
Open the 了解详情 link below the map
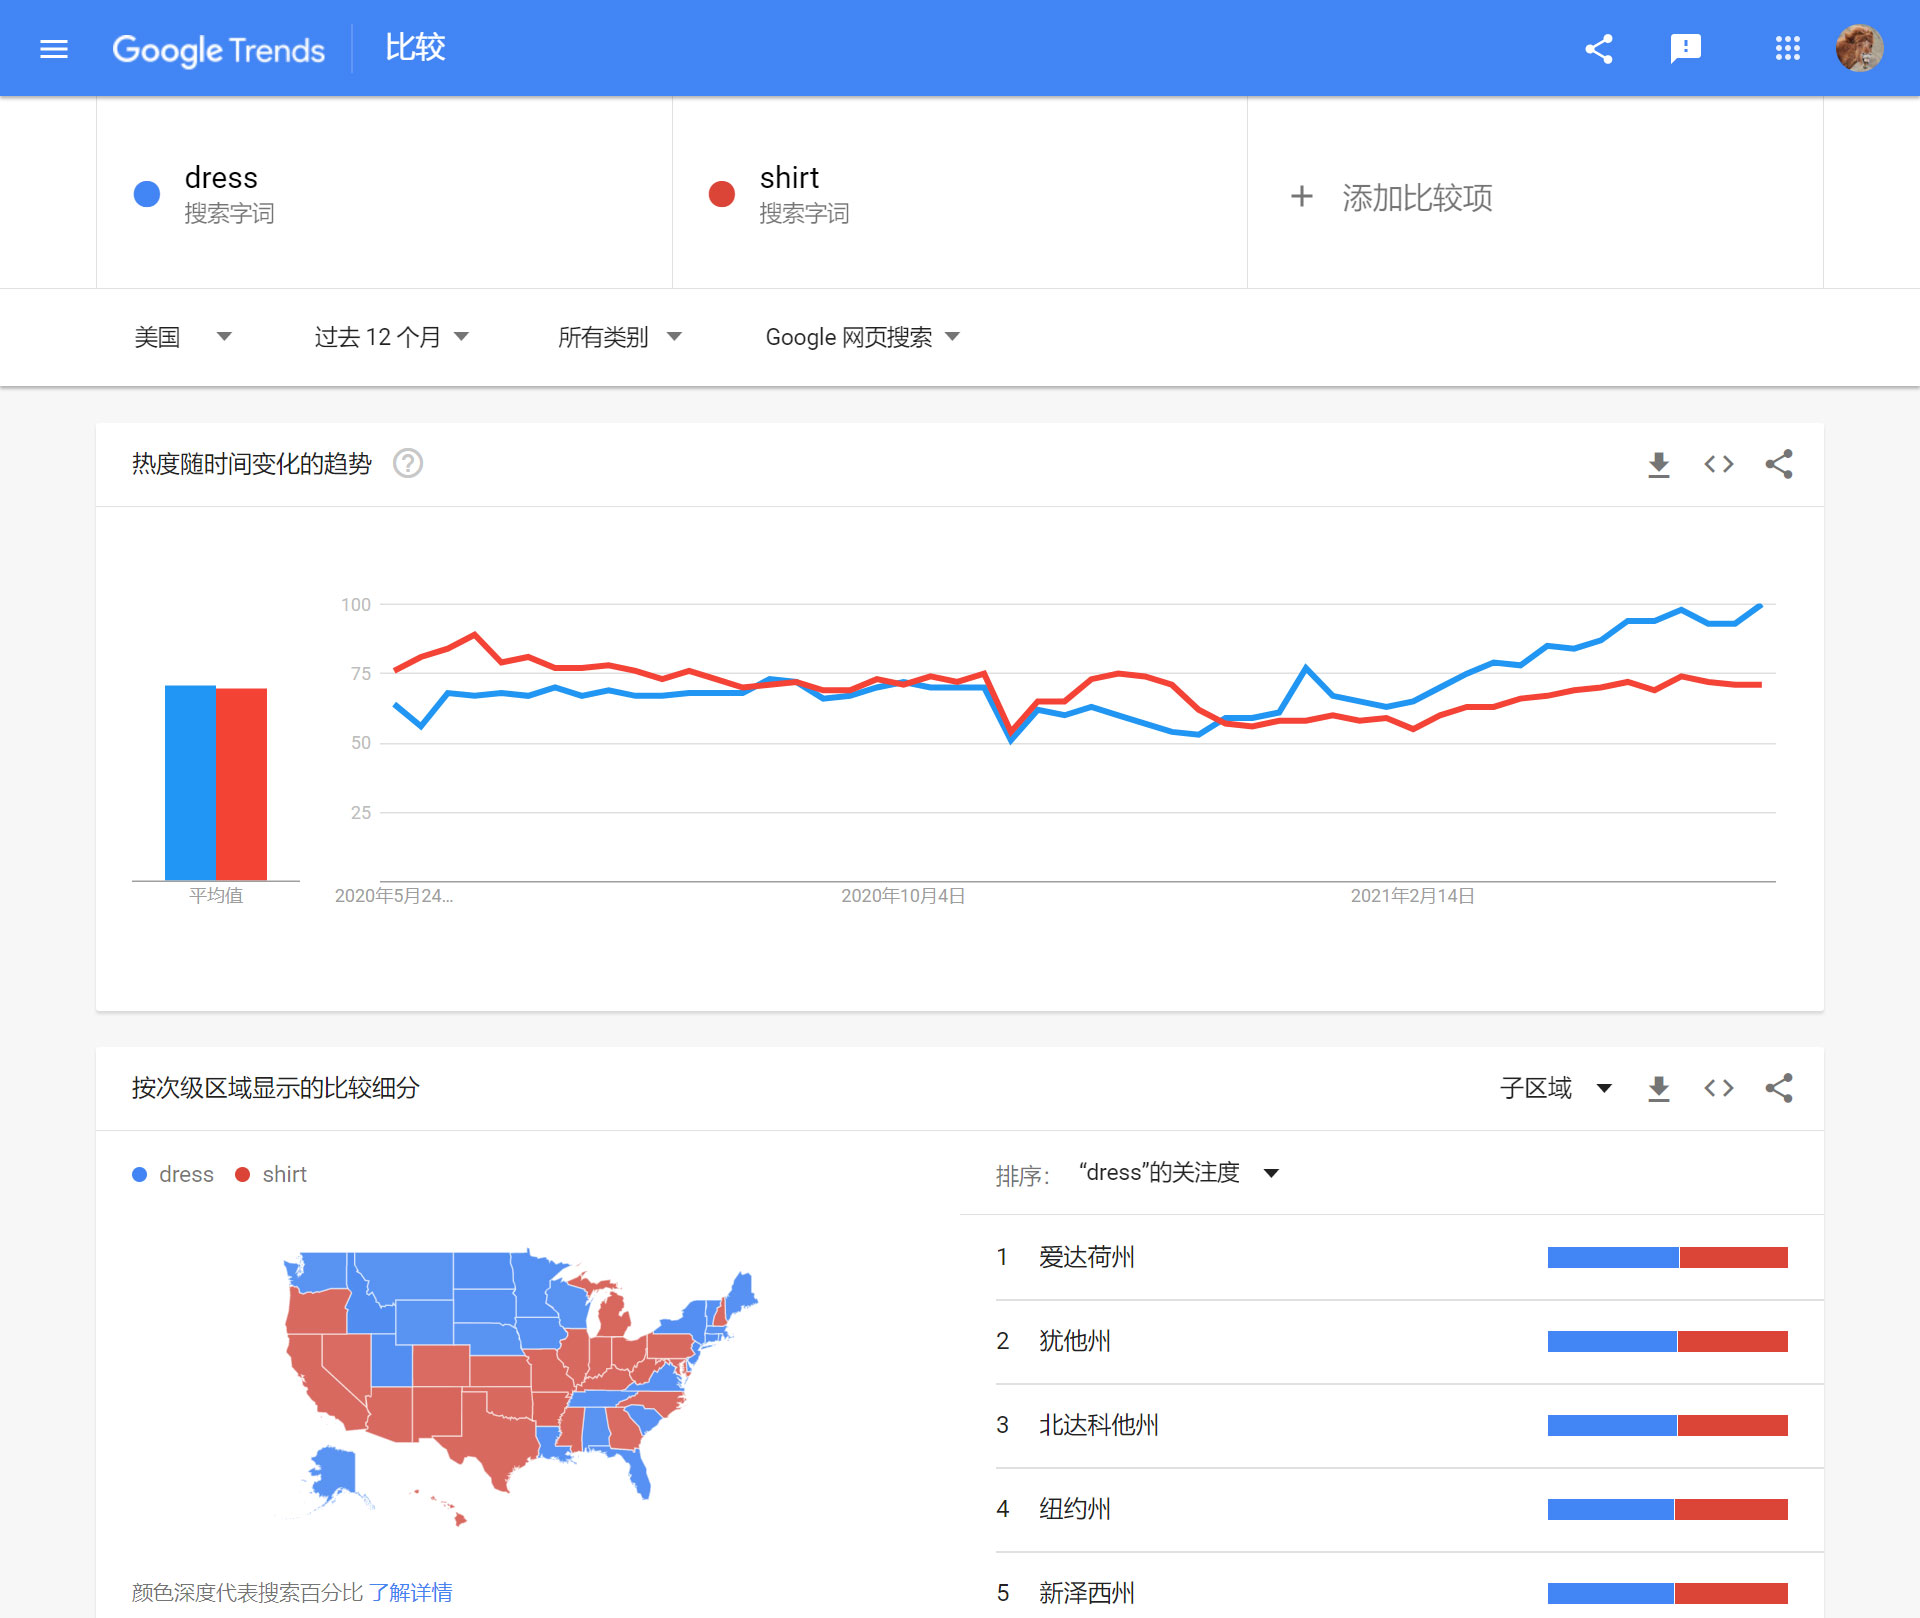click(x=411, y=1592)
